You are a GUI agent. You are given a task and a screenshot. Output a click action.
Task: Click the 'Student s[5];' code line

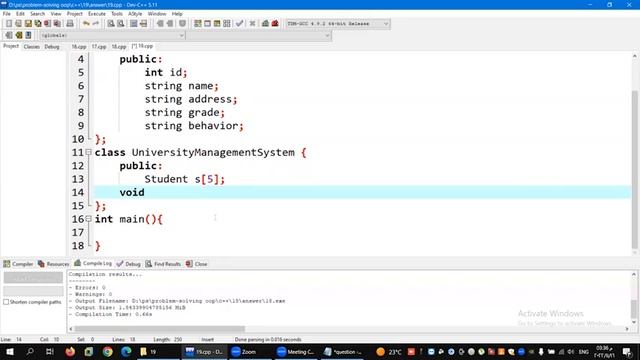pyautogui.click(x=184, y=179)
